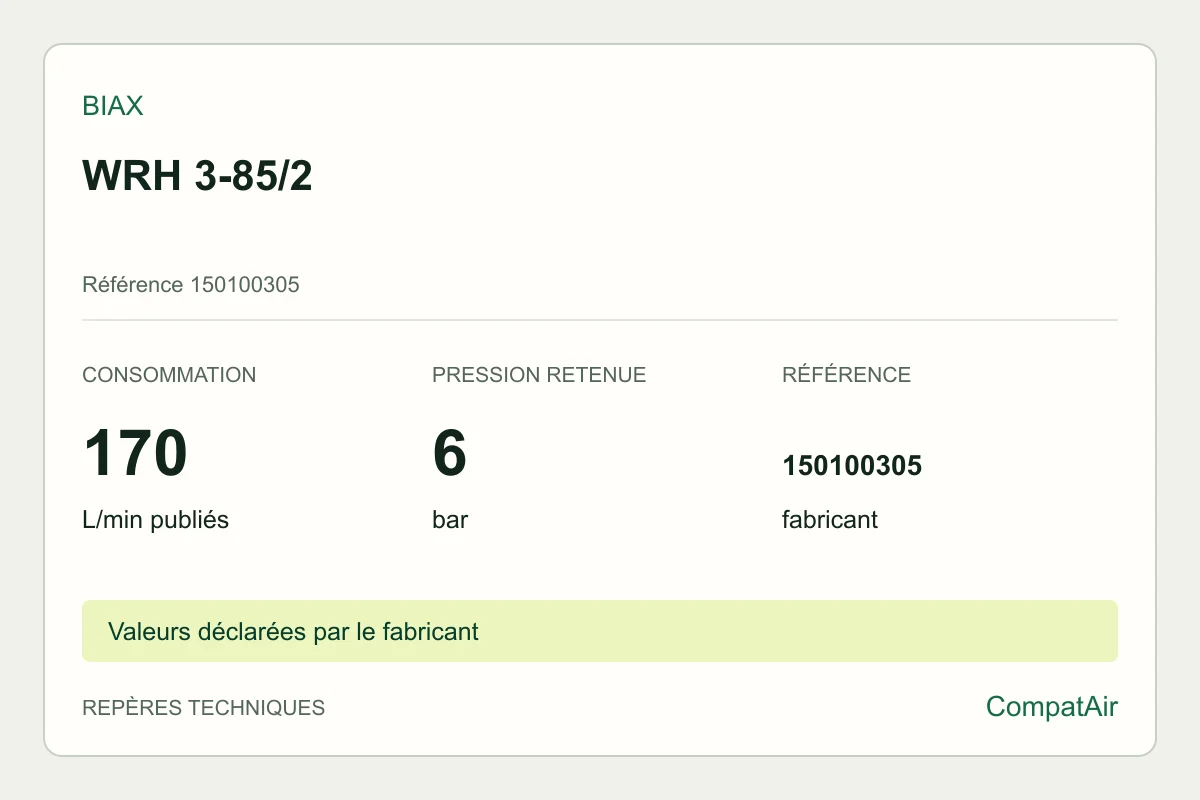Click the 'Référence 150100305' line under title
This screenshot has height=800, width=1200.
pyautogui.click(x=191, y=285)
